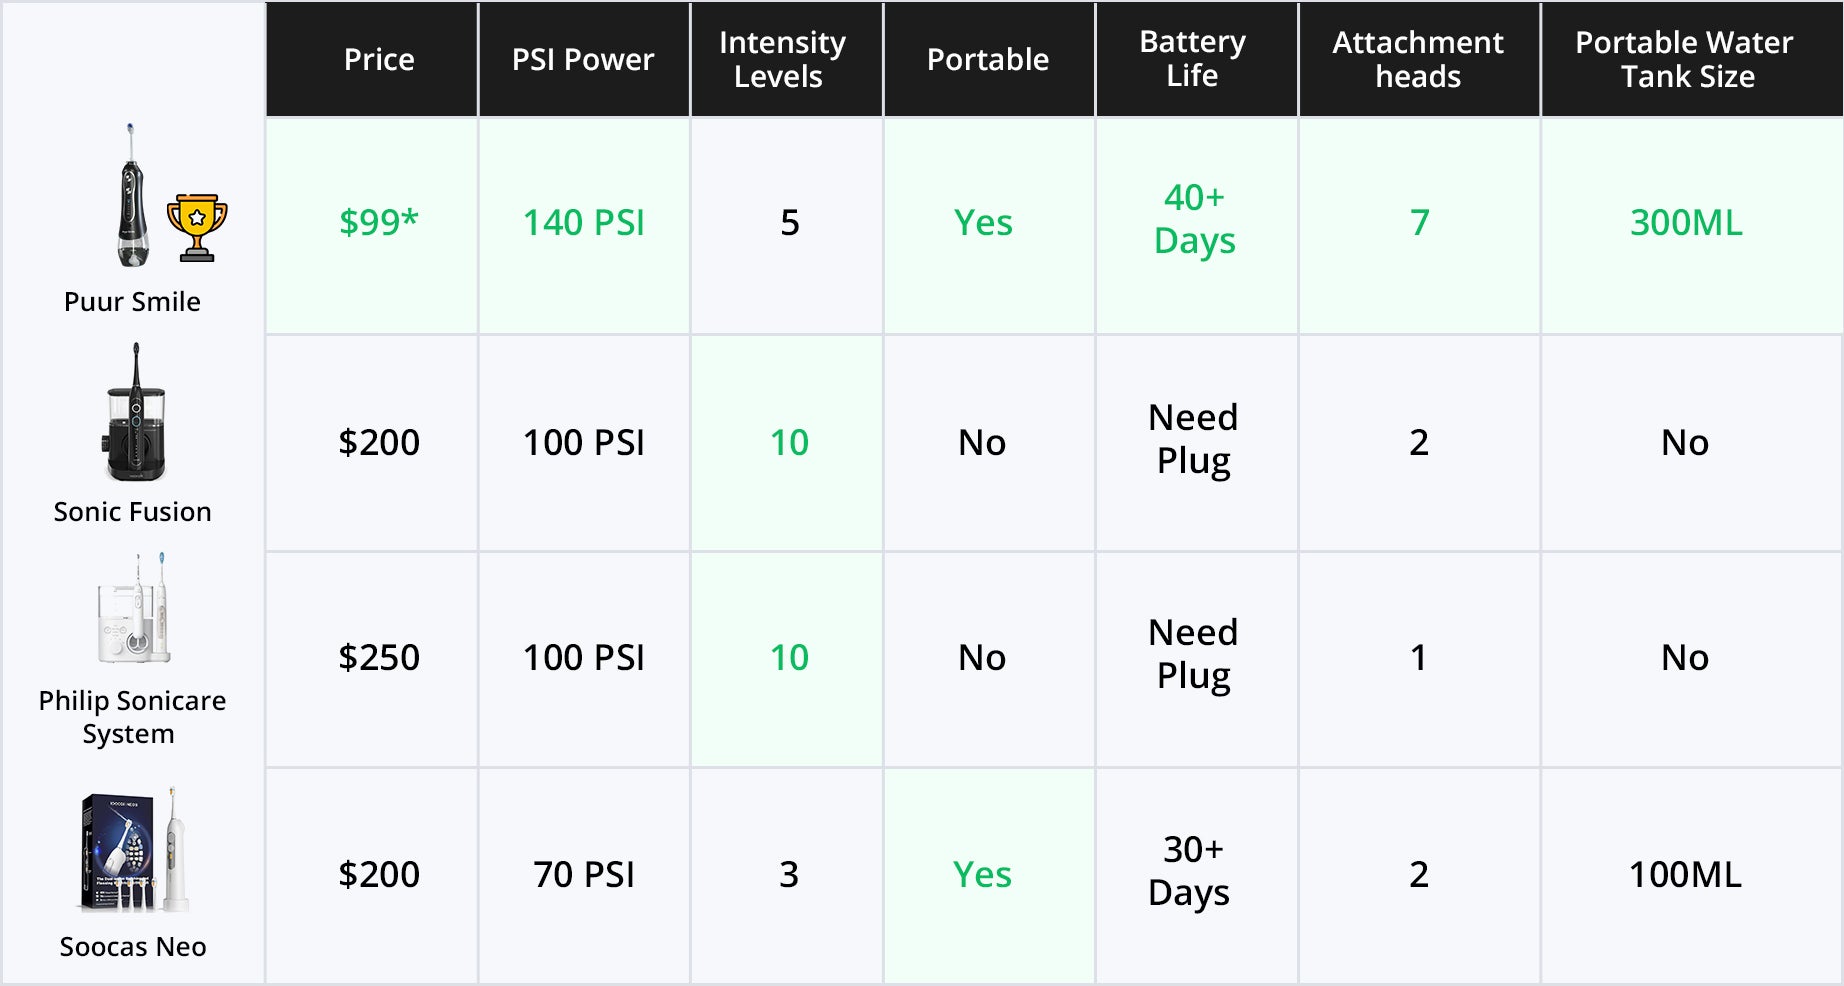Click the 300ML tank size cell
Viewport: 1844px width, 986px height.
point(1686,223)
